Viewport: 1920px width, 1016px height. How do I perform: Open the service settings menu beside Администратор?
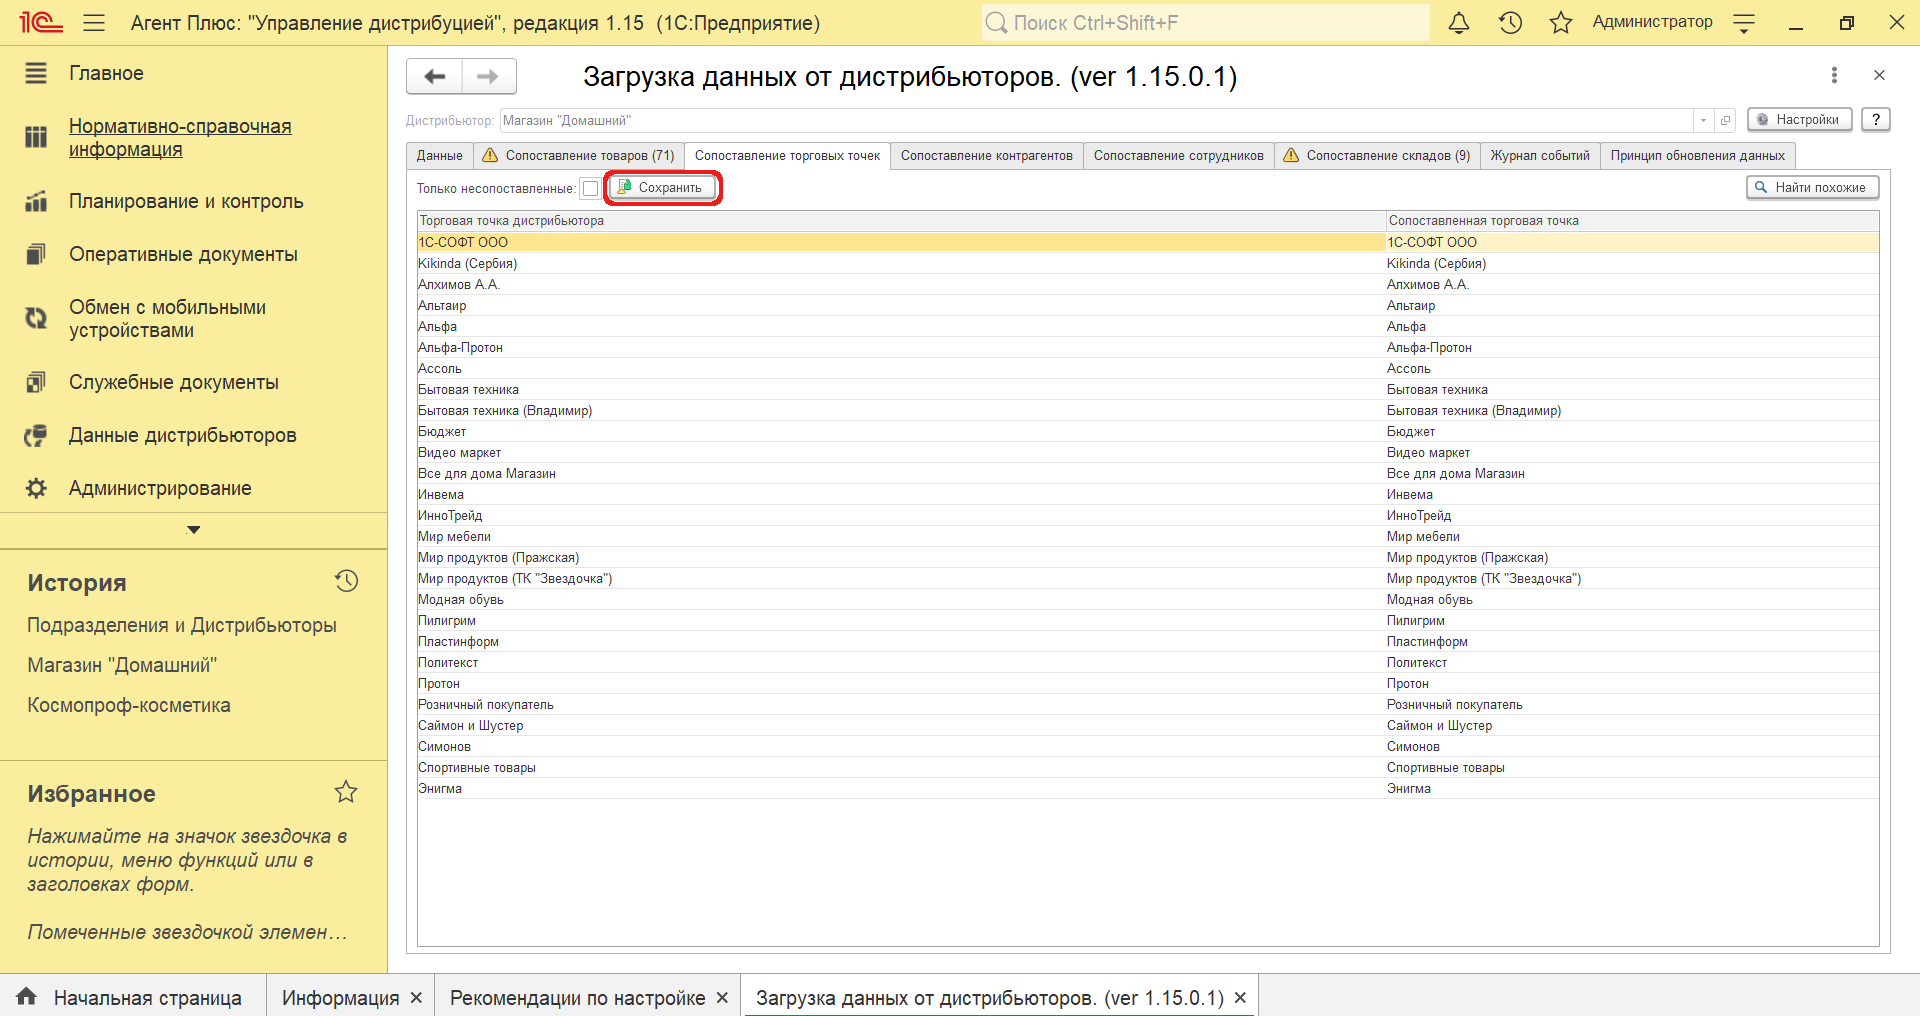click(x=1744, y=23)
